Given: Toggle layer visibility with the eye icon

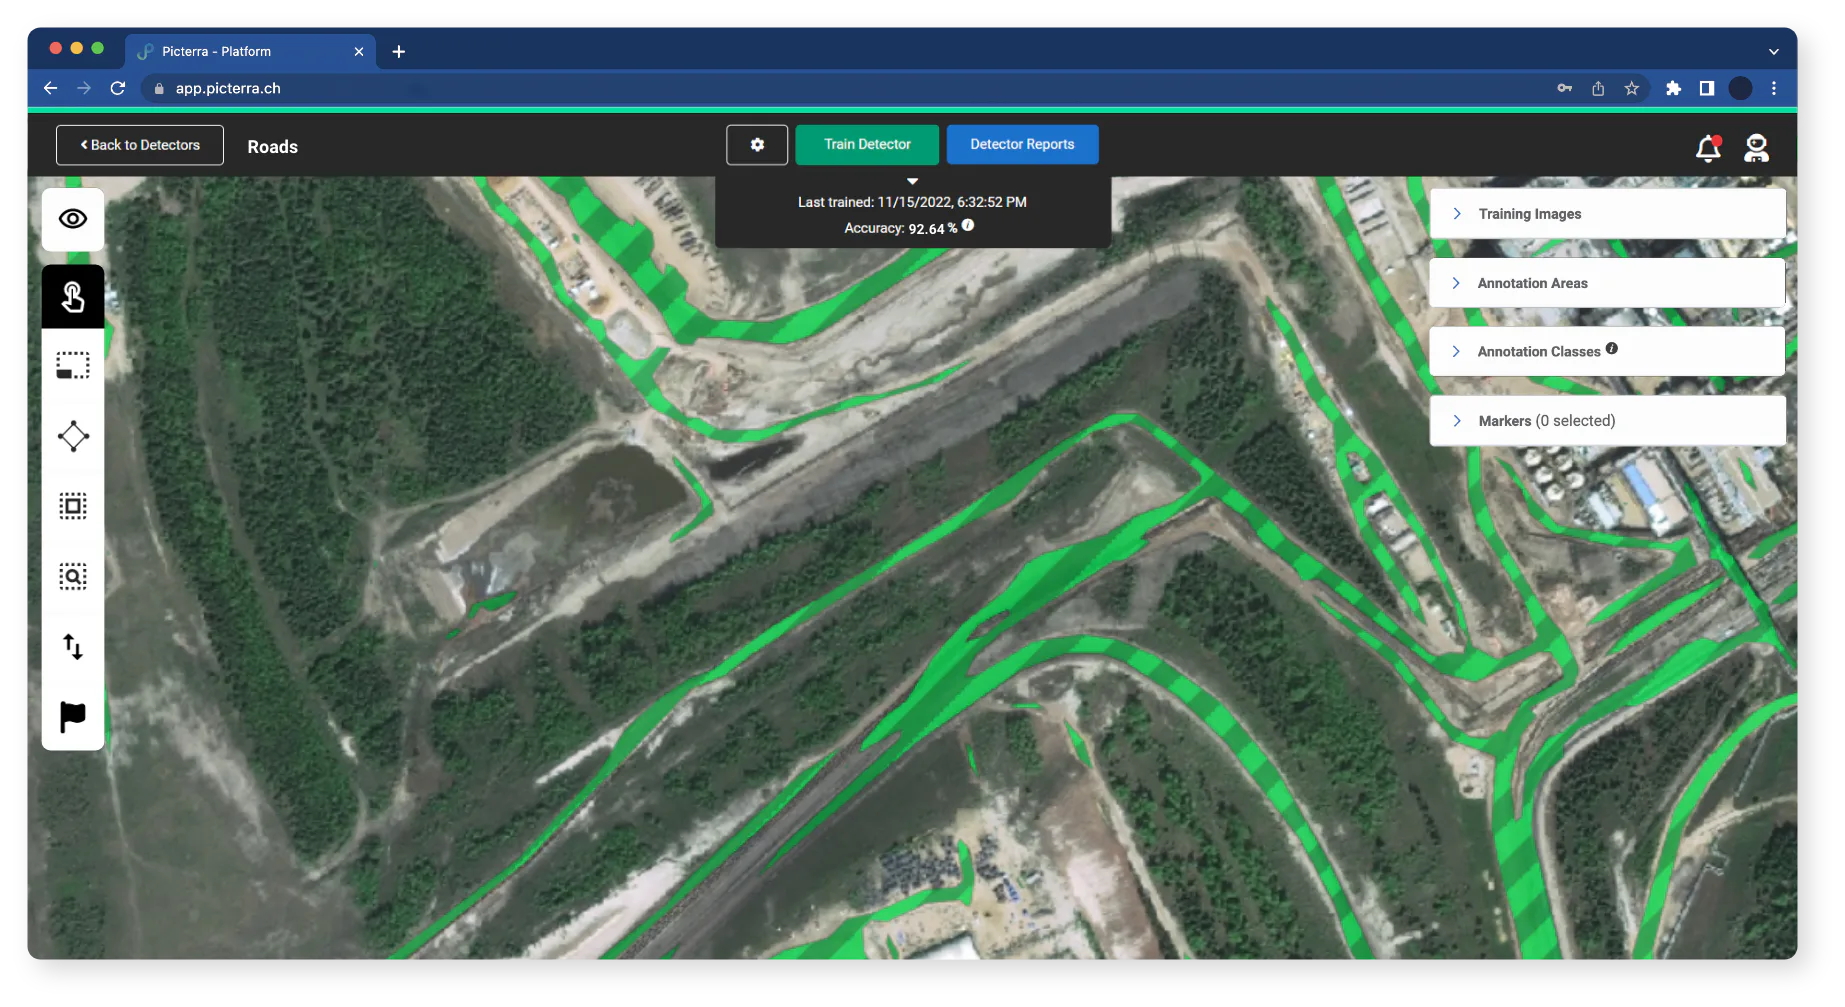Looking at the screenshot, I should click(73, 219).
